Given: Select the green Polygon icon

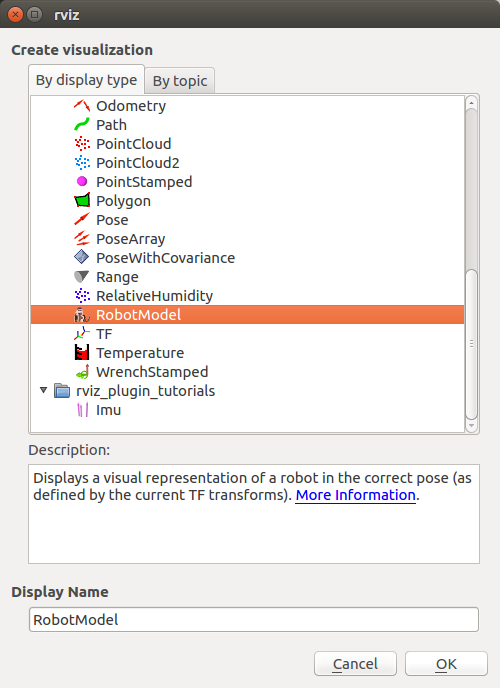Looking at the screenshot, I should [82, 201].
